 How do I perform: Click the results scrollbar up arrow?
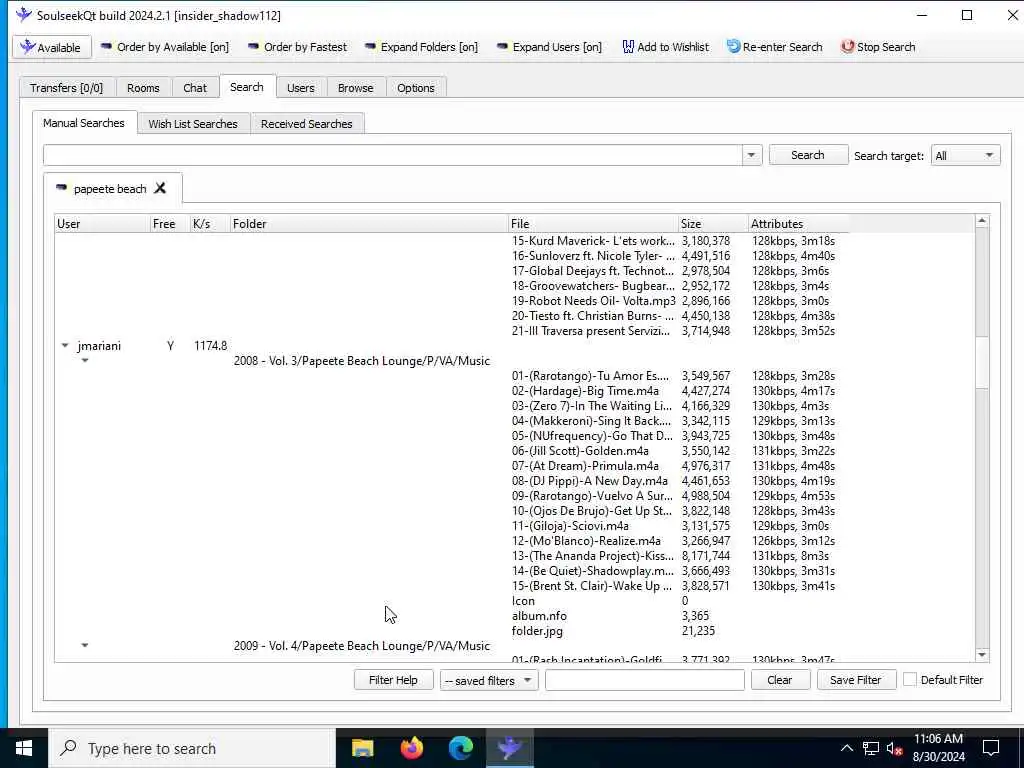982,221
